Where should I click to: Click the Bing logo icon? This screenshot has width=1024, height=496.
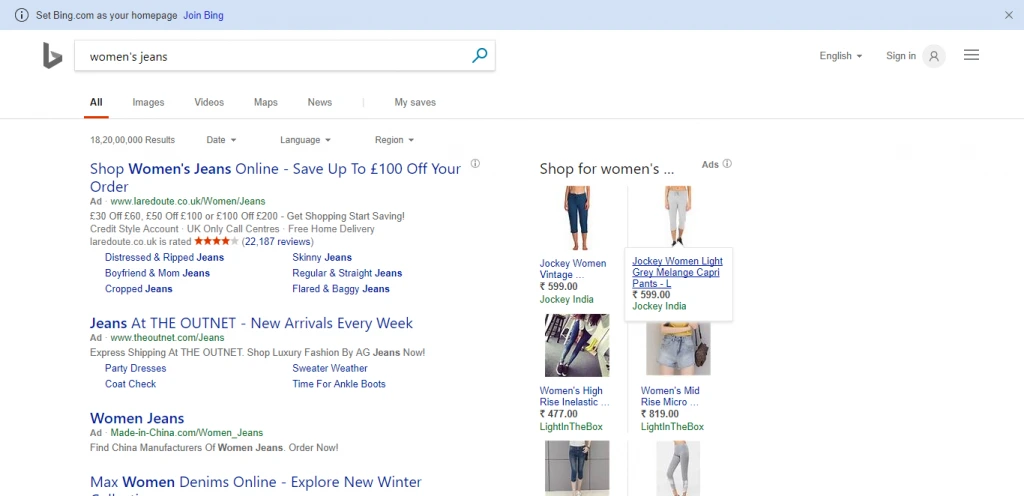coord(52,57)
